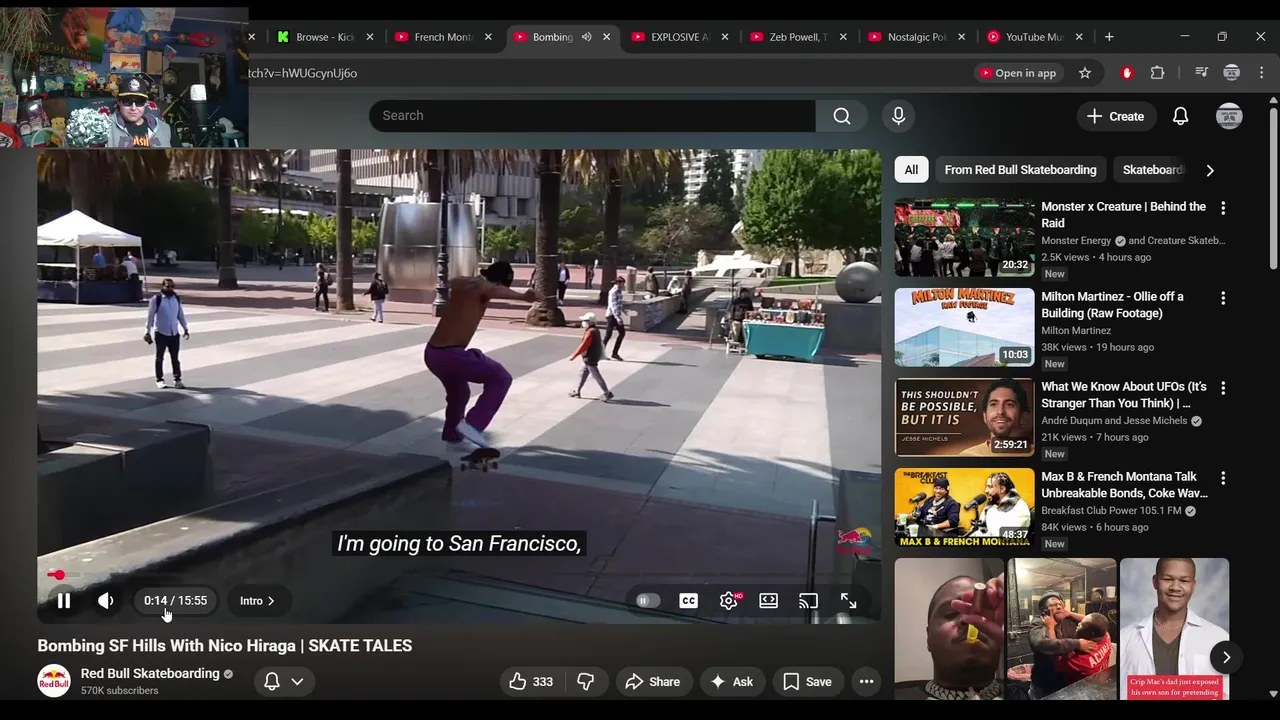Open Max B & French Montana video title
The width and height of the screenshot is (1280, 720).
pos(1124,485)
